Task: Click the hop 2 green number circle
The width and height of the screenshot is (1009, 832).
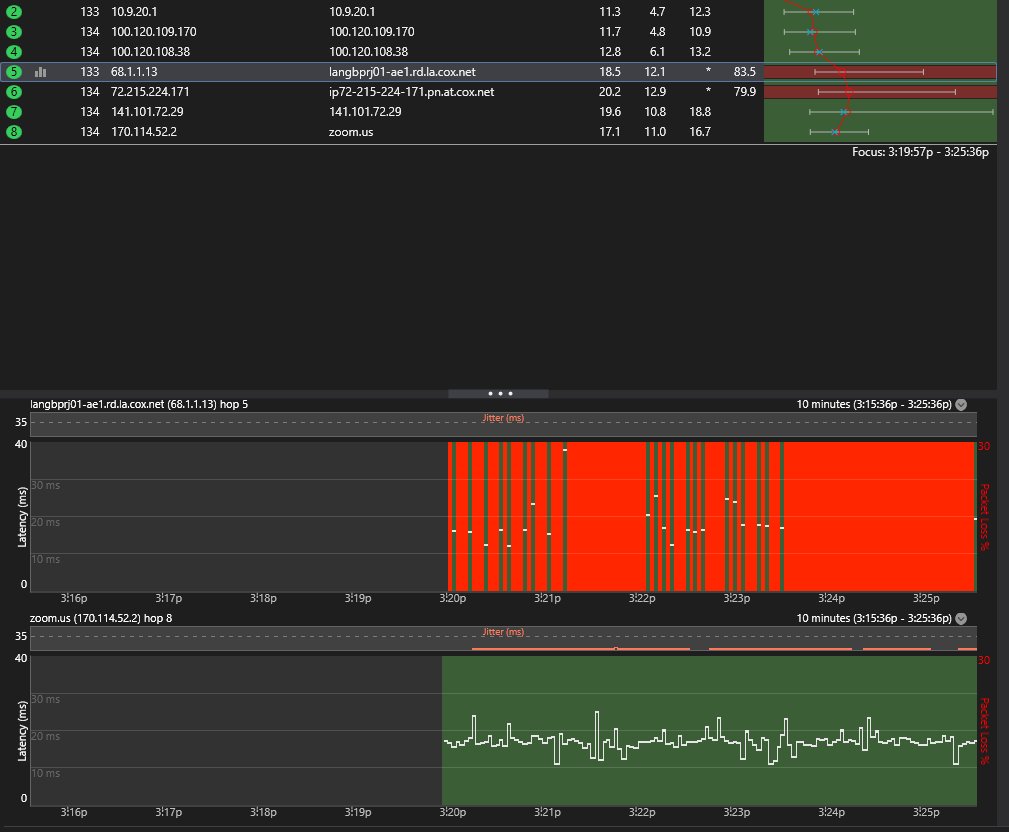Action: (x=14, y=12)
